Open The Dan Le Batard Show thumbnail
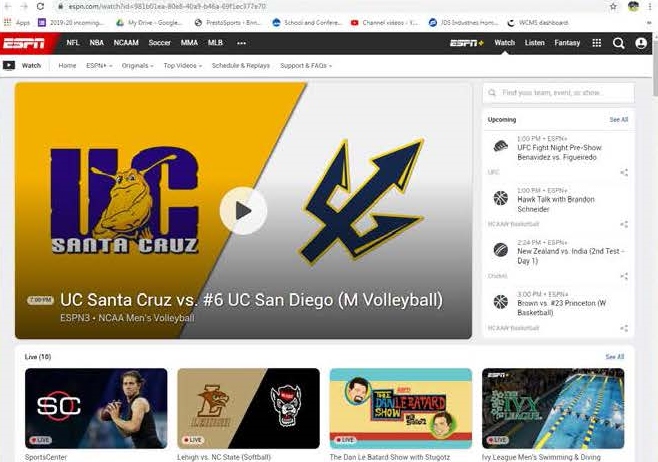The height and width of the screenshot is (462, 658). tap(401, 408)
